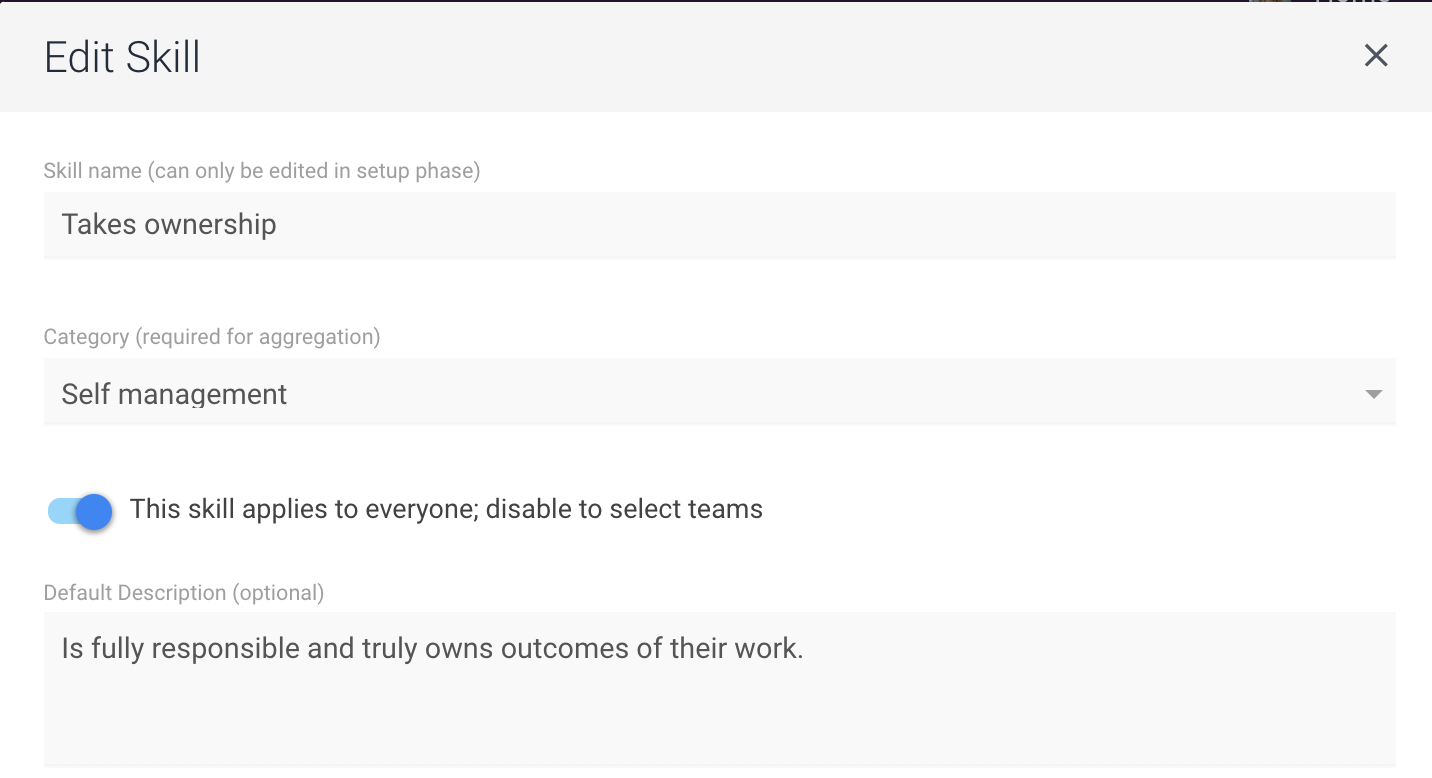Click the Skill name field label
Viewport: 1432px width, 778px height.
click(x=262, y=171)
